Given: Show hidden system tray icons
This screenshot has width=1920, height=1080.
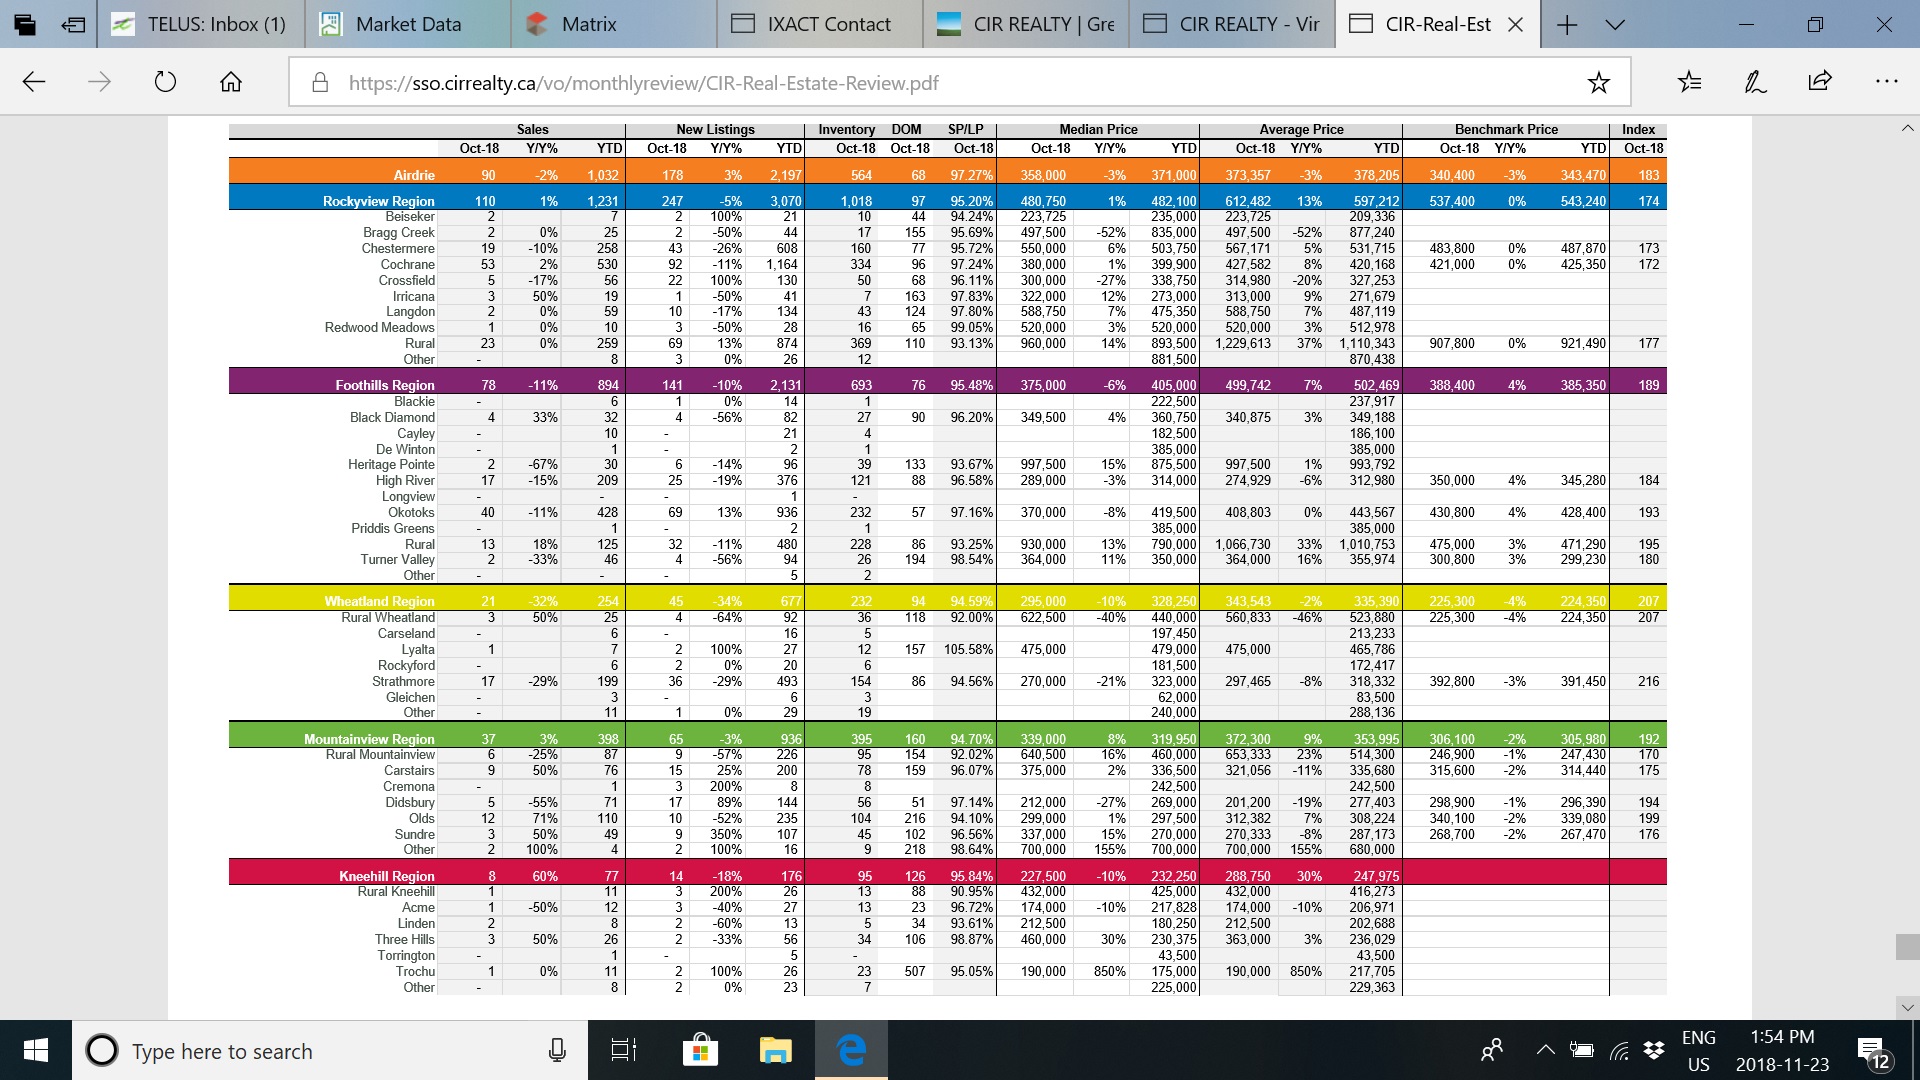Looking at the screenshot, I should [1545, 1050].
